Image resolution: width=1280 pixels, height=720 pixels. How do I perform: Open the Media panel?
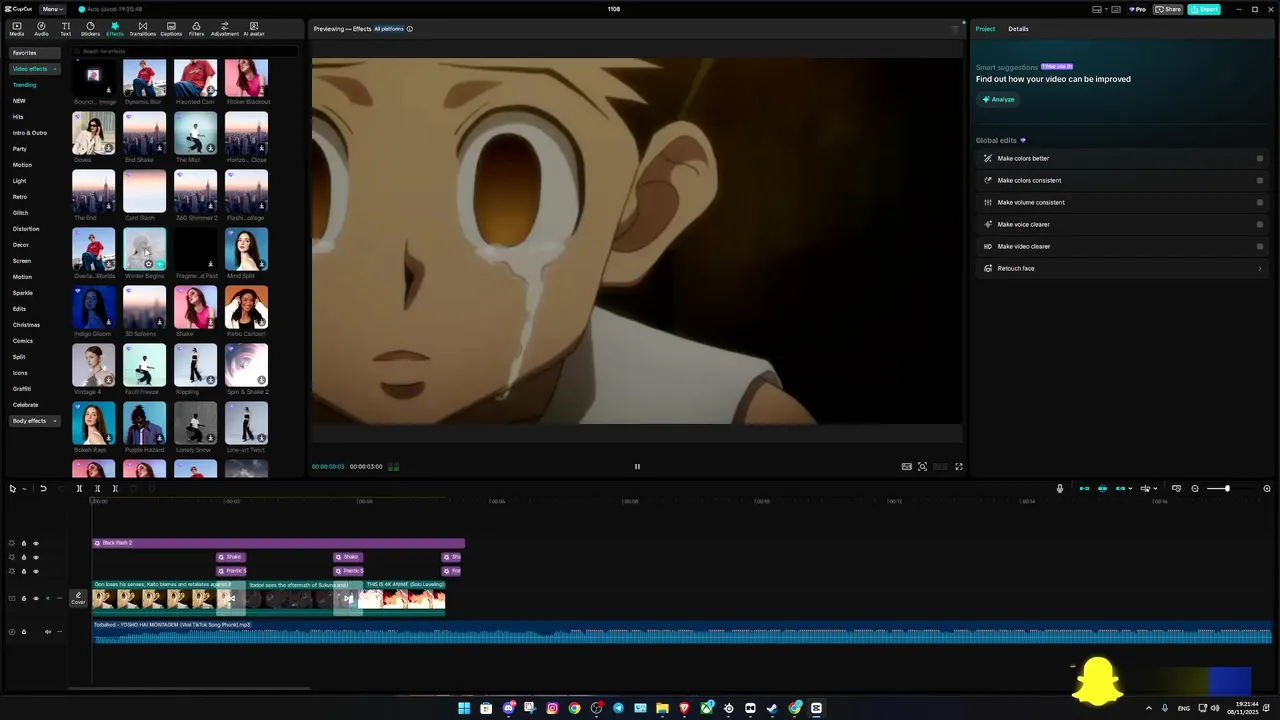(x=17, y=29)
